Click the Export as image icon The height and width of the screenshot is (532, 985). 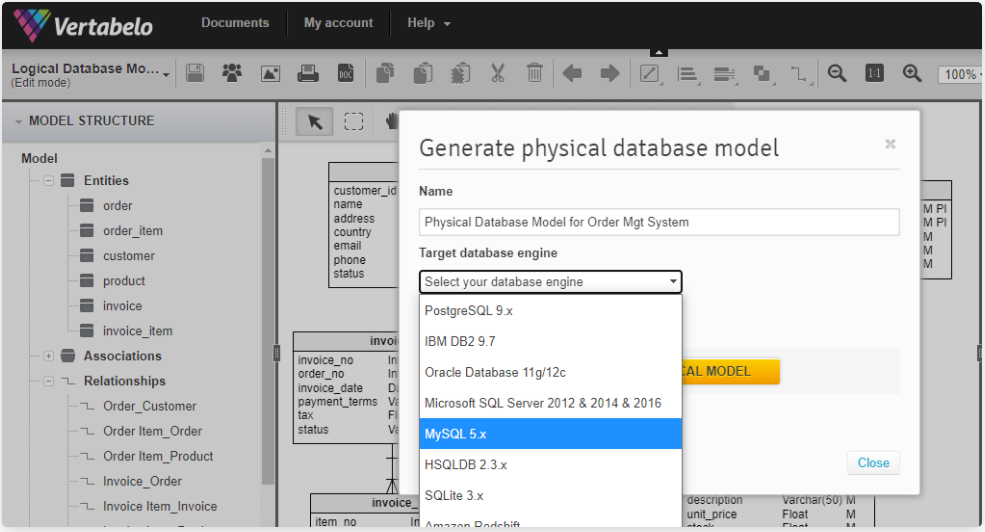pos(270,73)
